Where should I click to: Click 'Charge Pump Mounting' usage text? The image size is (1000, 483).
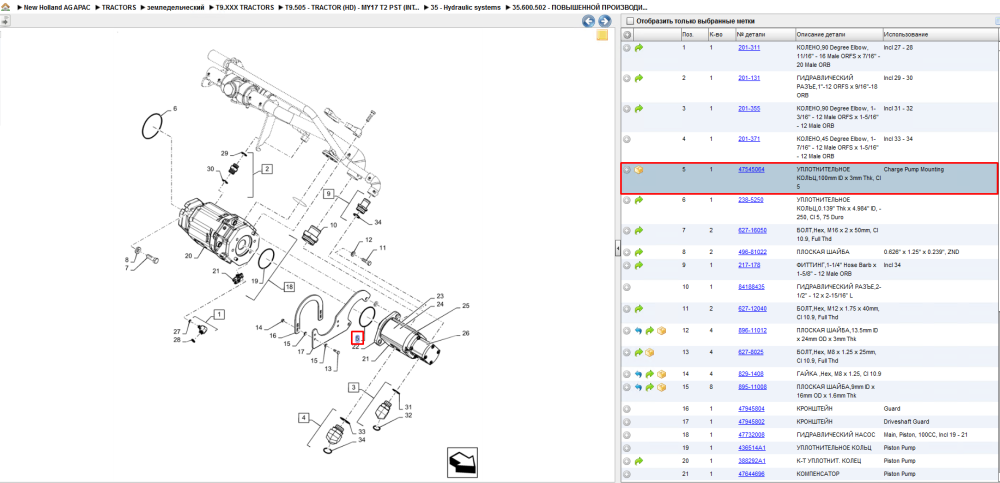913,170
